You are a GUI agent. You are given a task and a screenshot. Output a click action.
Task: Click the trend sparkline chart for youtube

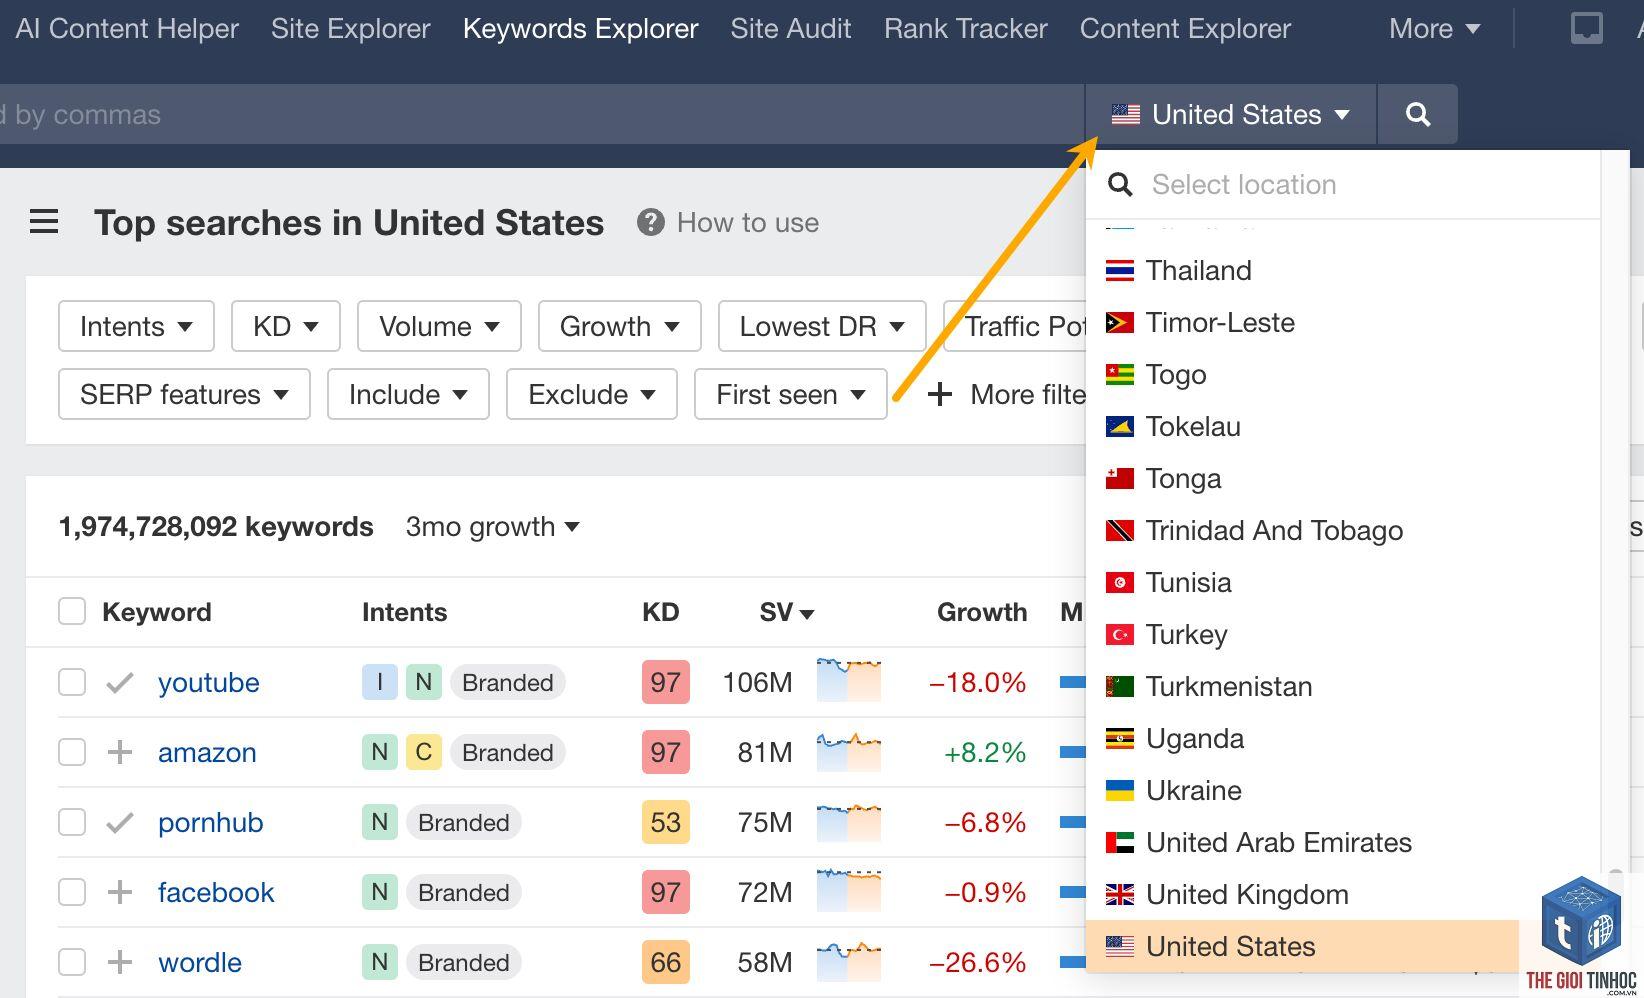point(849,680)
